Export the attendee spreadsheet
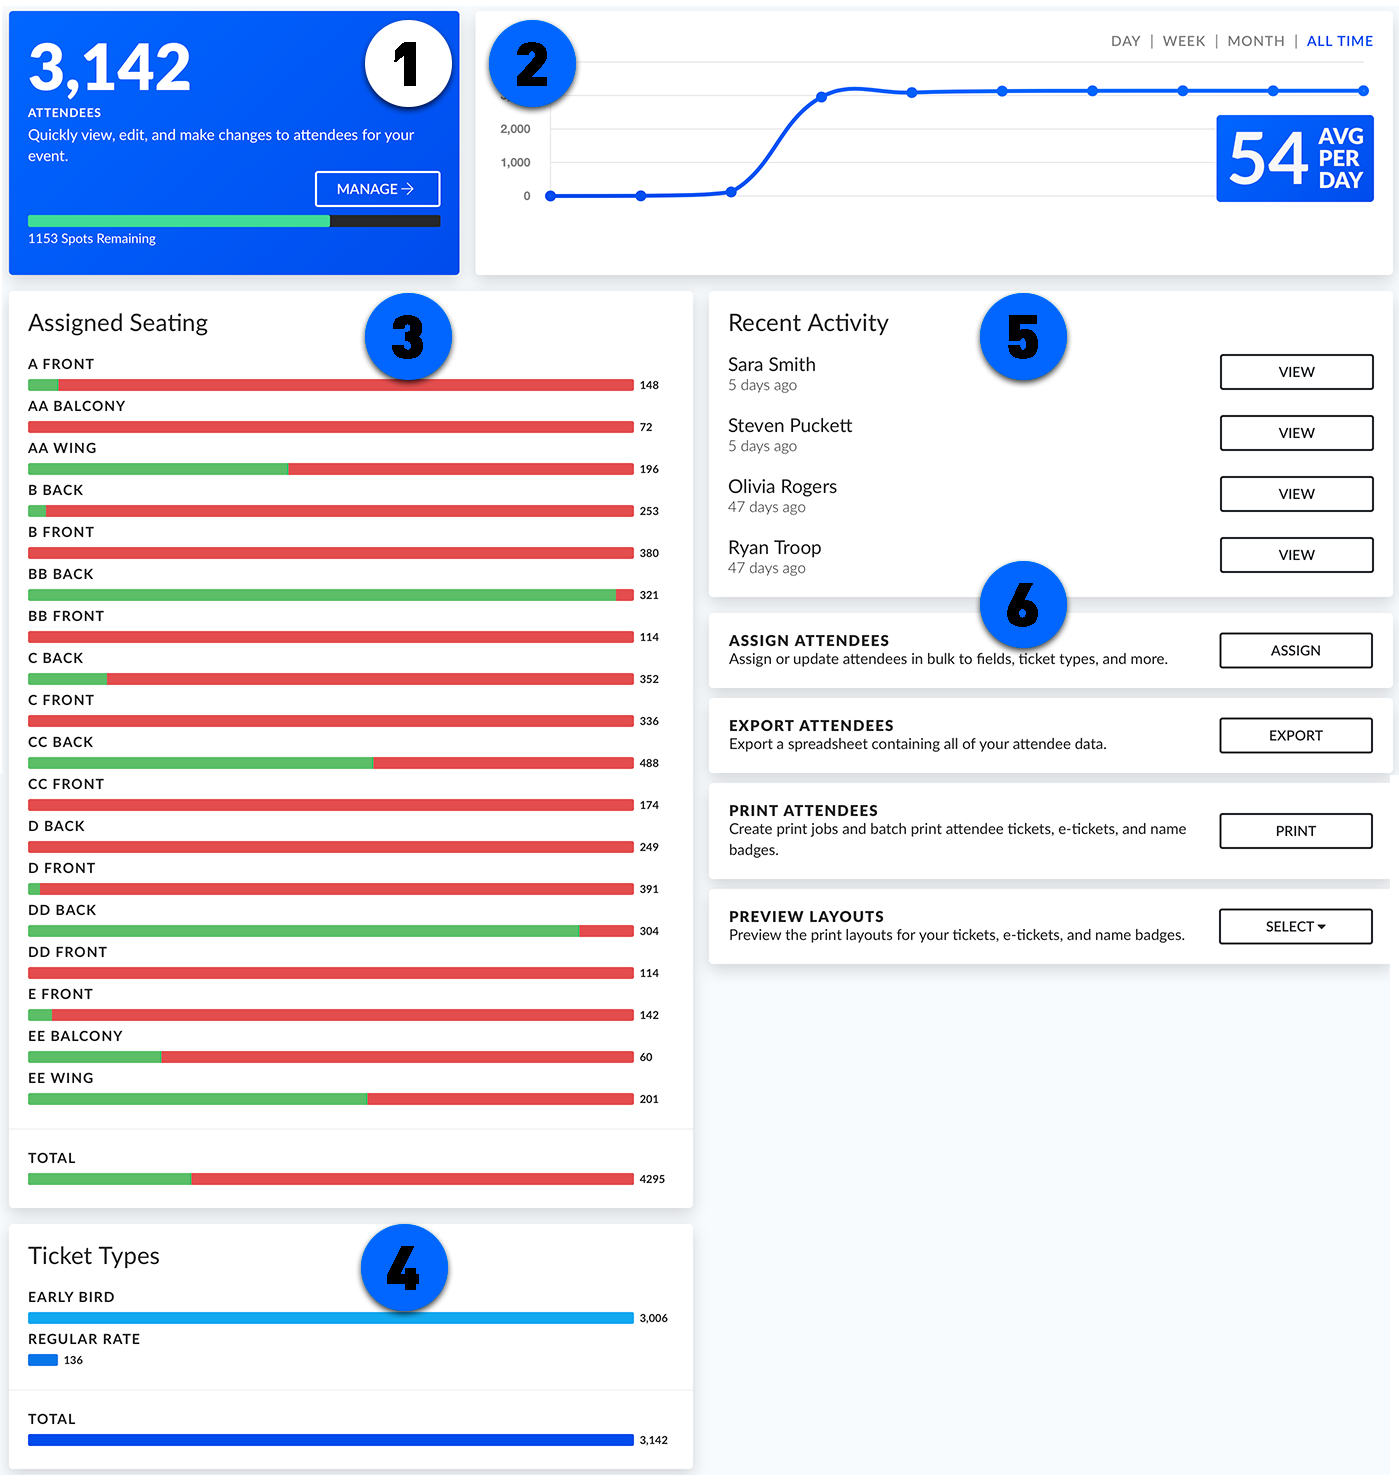The height and width of the screenshot is (1484, 1399). coord(1295,736)
